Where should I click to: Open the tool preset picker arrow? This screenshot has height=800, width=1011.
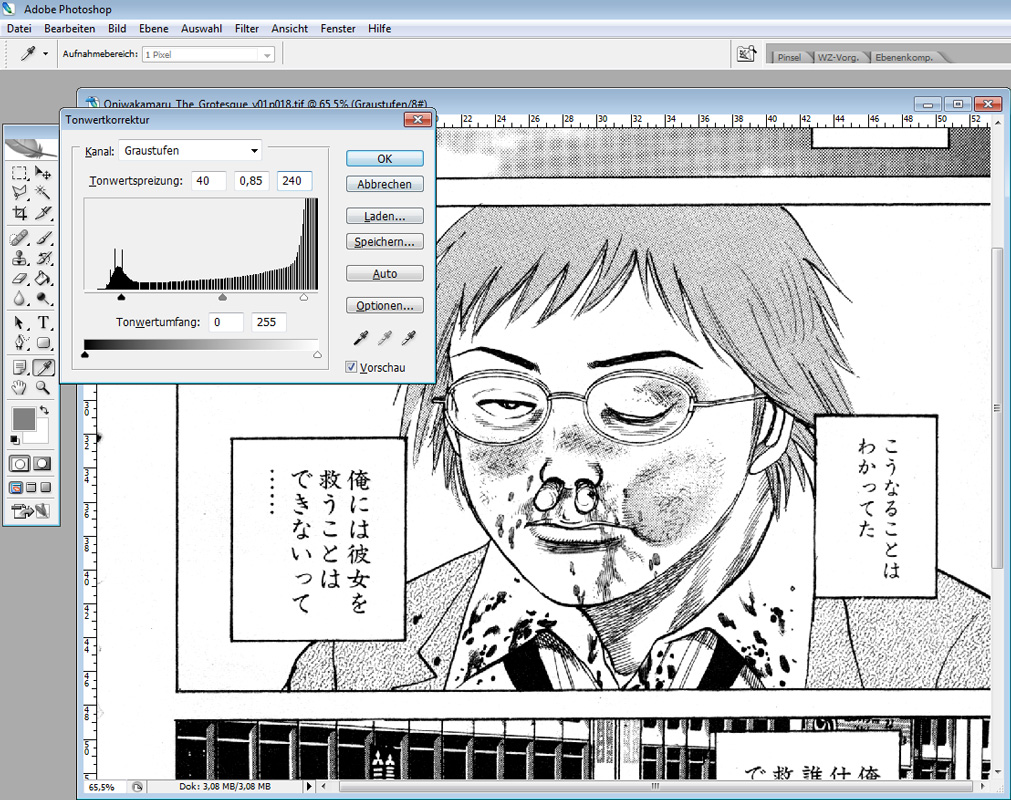tap(45, 54)
